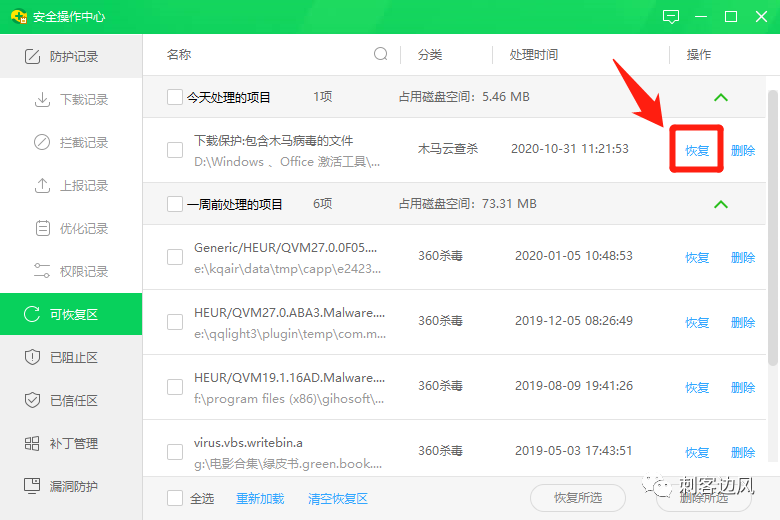The width and height of the screenshot is (780, 520).
Task: Restore the HEUR/QVM27.0.ABA3.Malware item
Action: point(697,322)
